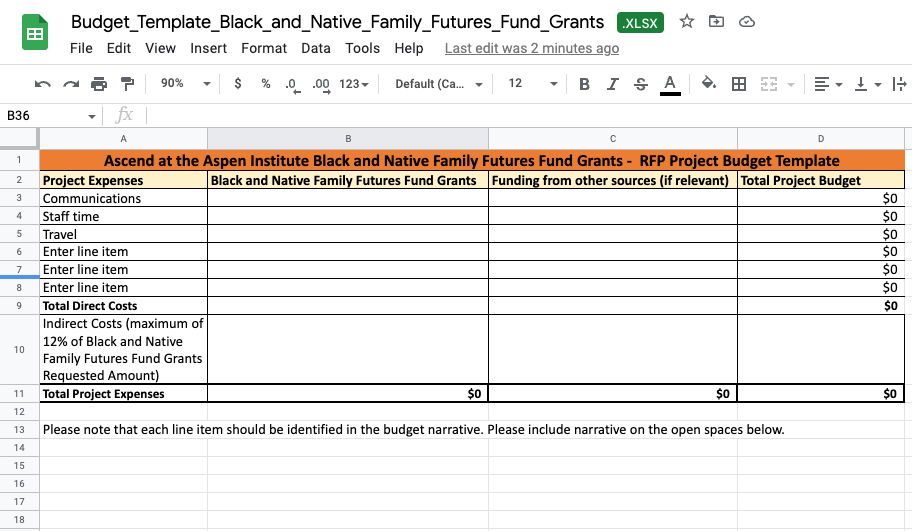This screenshot has height=531, width=912.
Task: Toggle bold formatting
Action: (585, 84)
